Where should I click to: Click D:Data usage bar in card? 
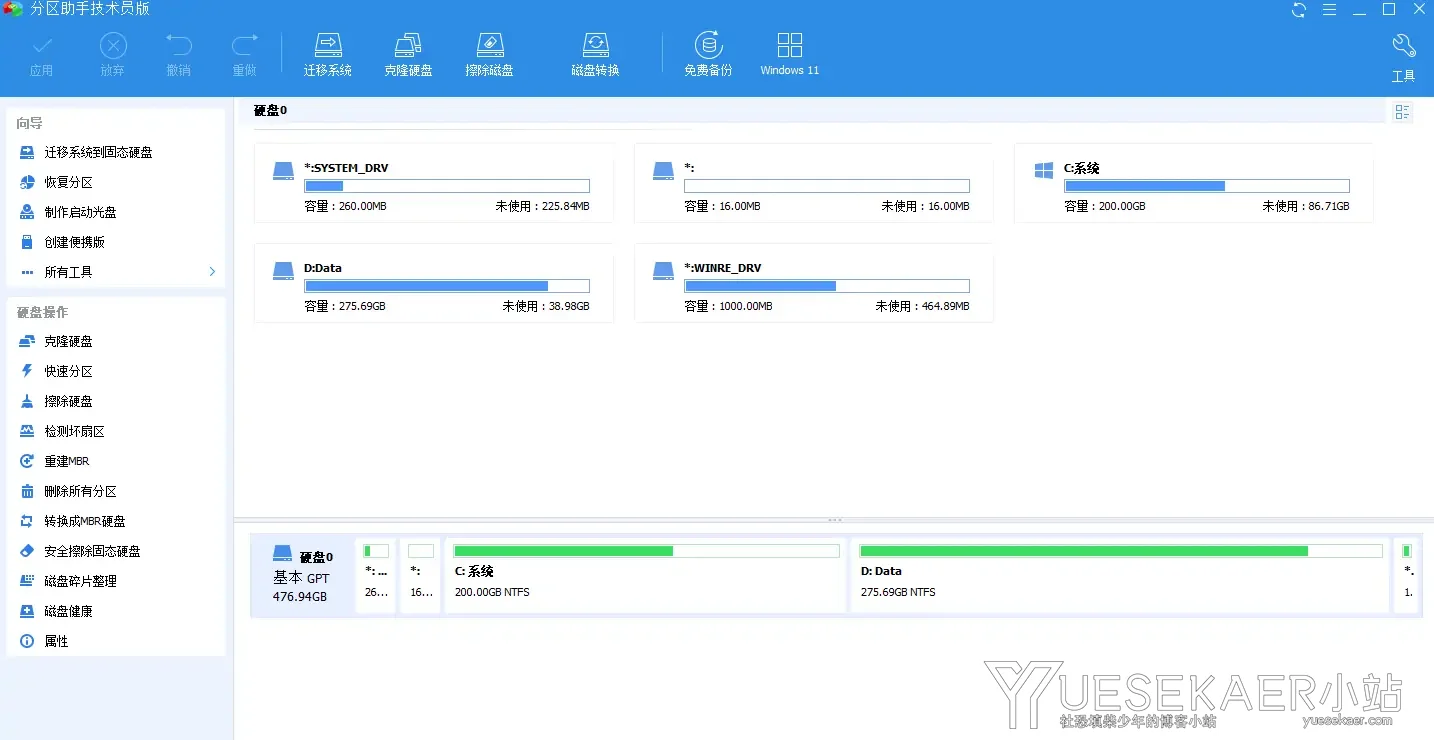(447, 286)
